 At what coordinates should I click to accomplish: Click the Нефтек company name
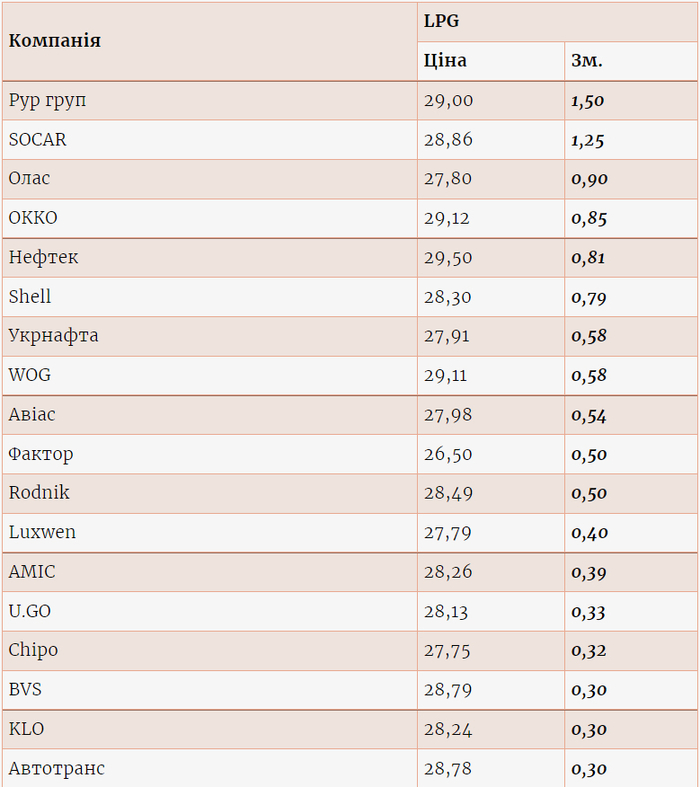coord(44,257)
